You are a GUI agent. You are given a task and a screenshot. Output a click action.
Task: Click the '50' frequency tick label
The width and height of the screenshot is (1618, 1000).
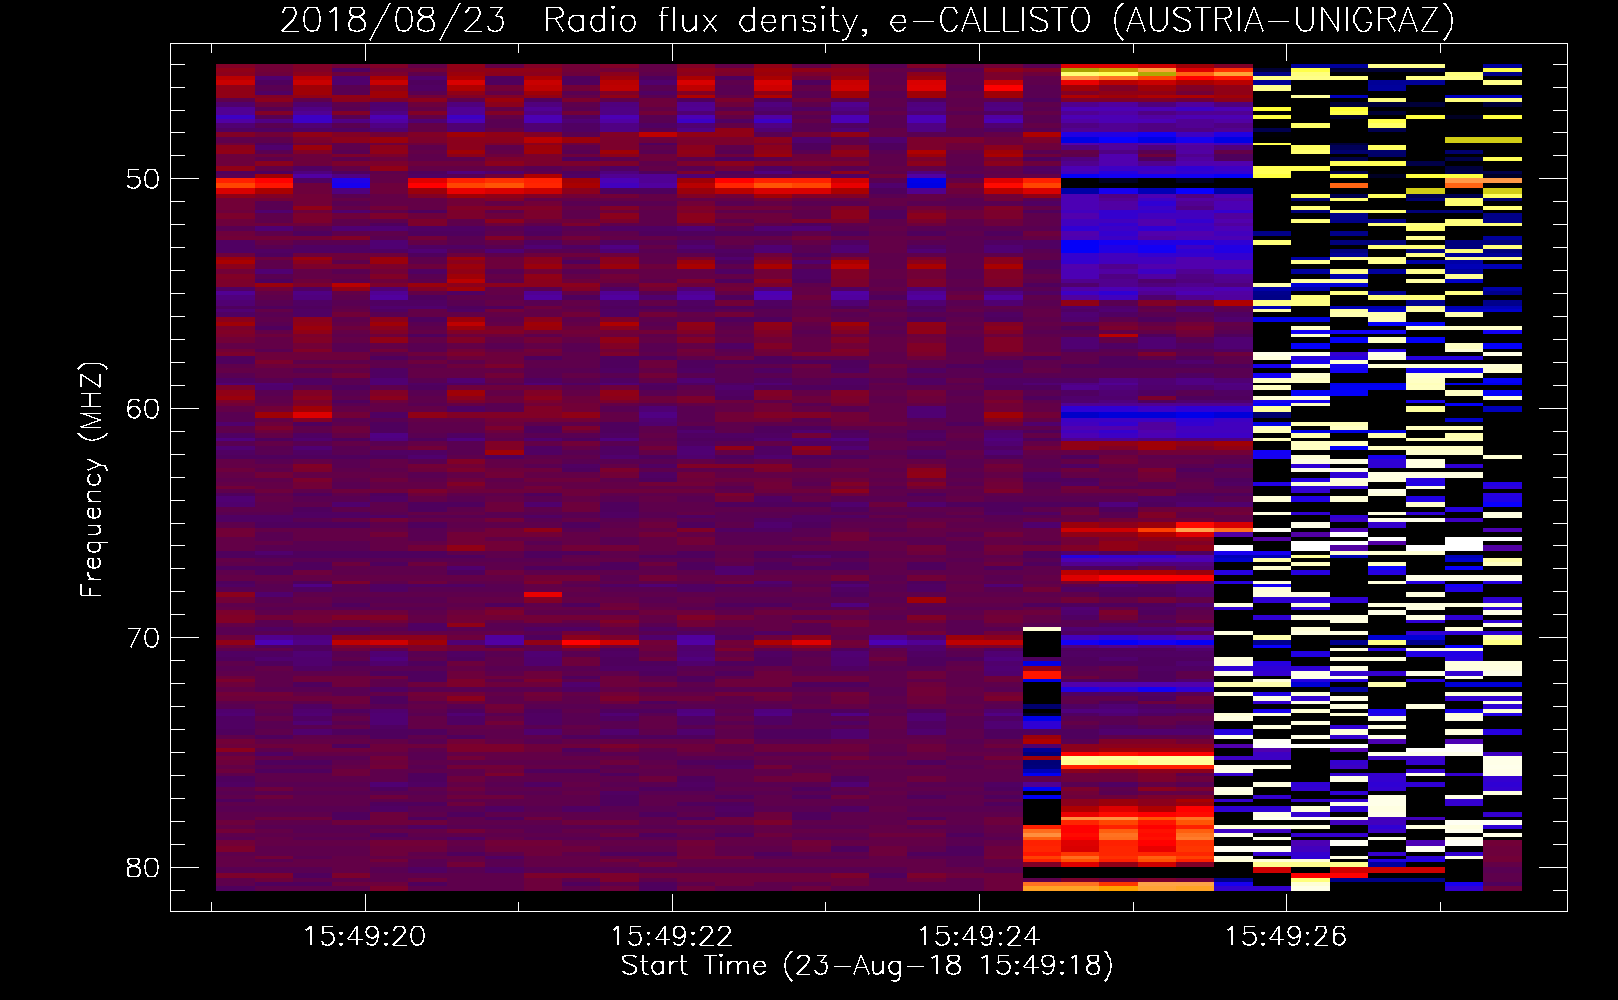[144, 179]
